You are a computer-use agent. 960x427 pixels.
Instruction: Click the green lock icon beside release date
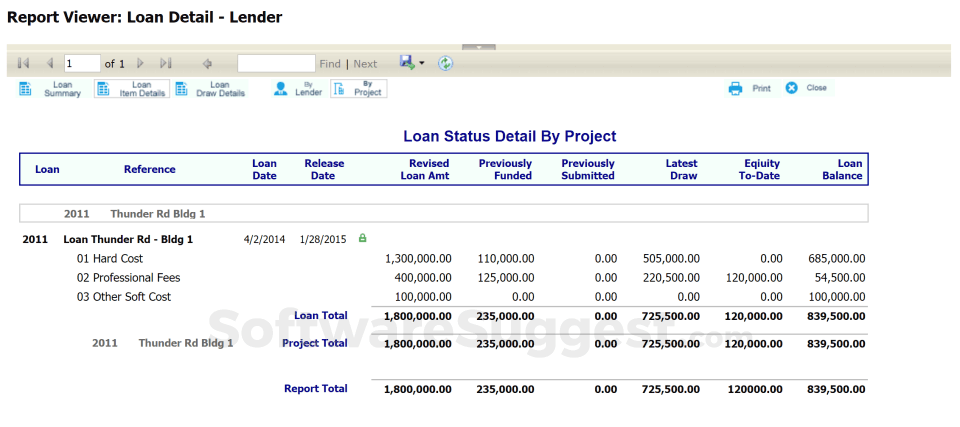[362, 238]
